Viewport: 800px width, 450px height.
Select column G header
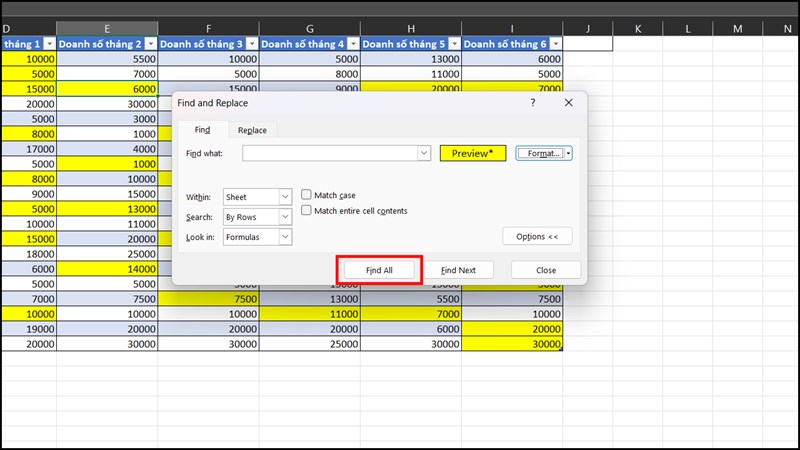pos(310,29)
